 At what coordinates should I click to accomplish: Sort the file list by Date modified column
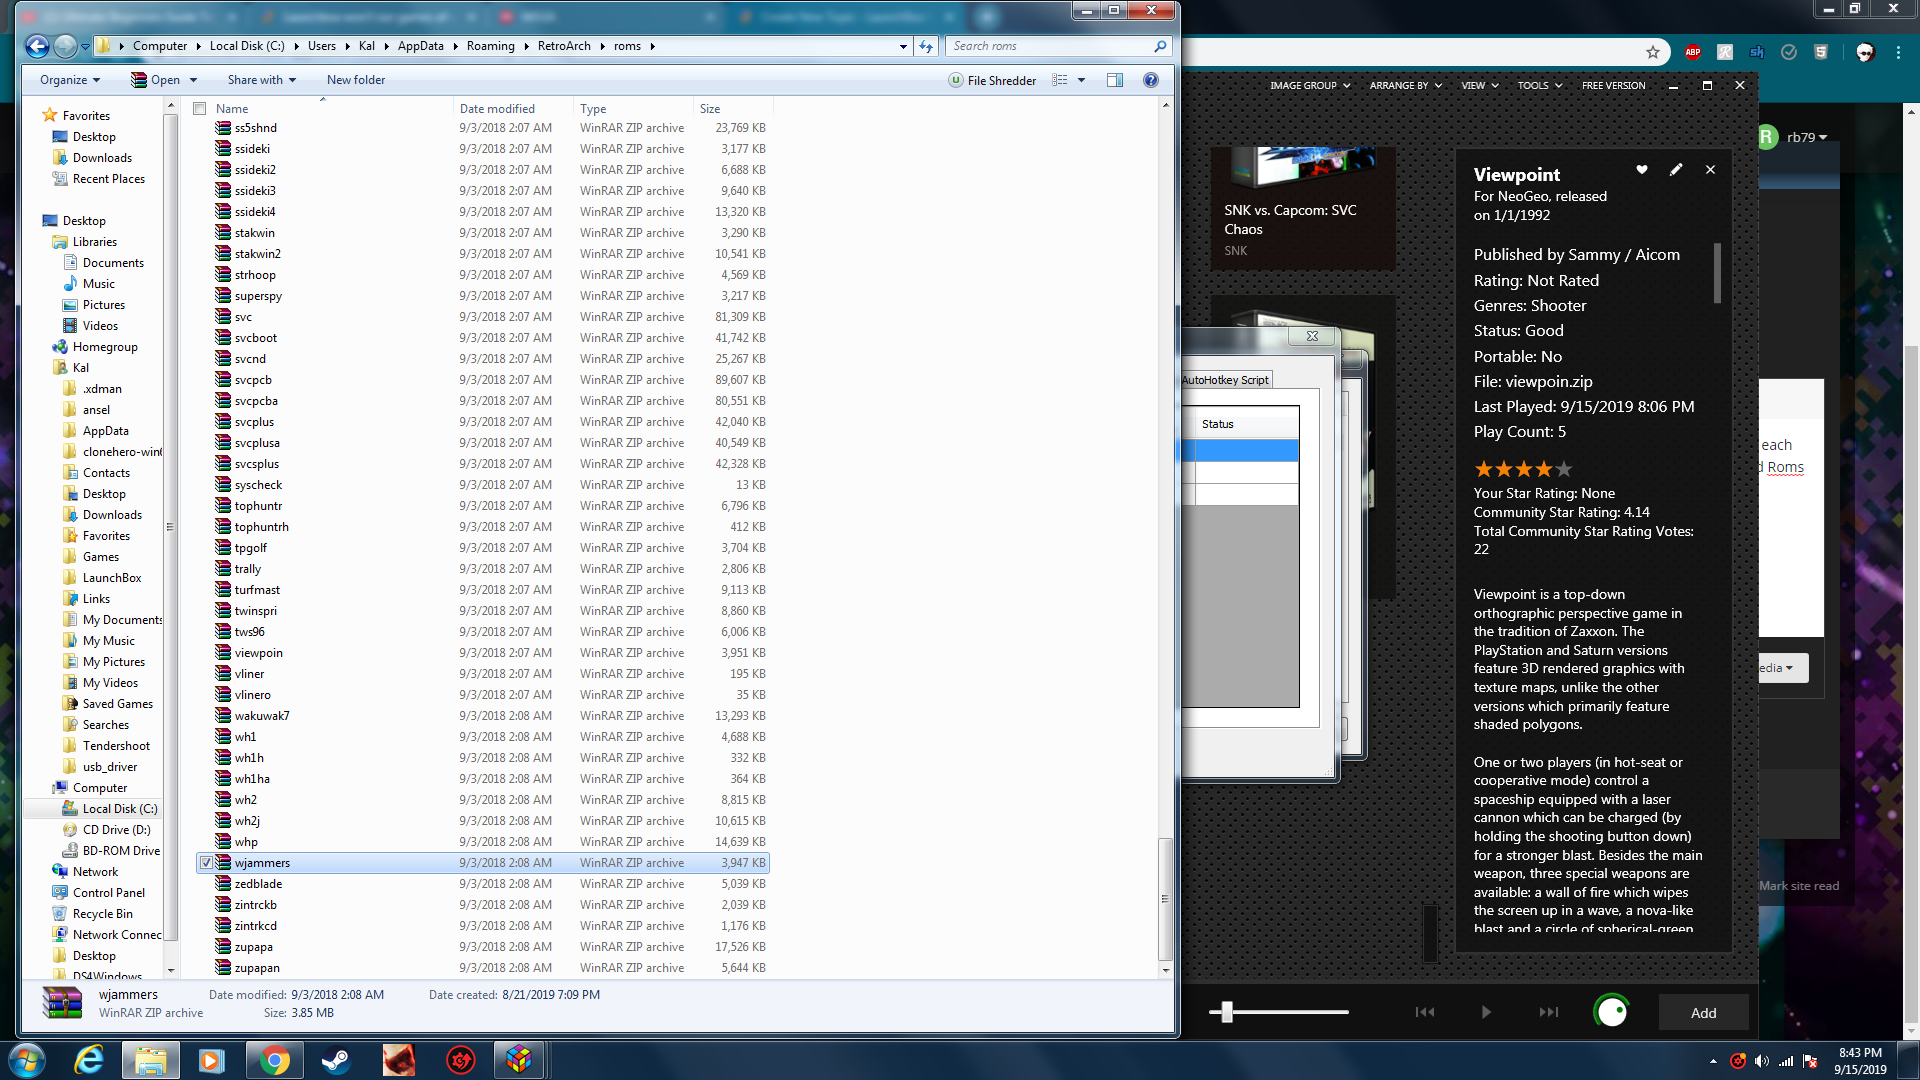tap(512, 108)
